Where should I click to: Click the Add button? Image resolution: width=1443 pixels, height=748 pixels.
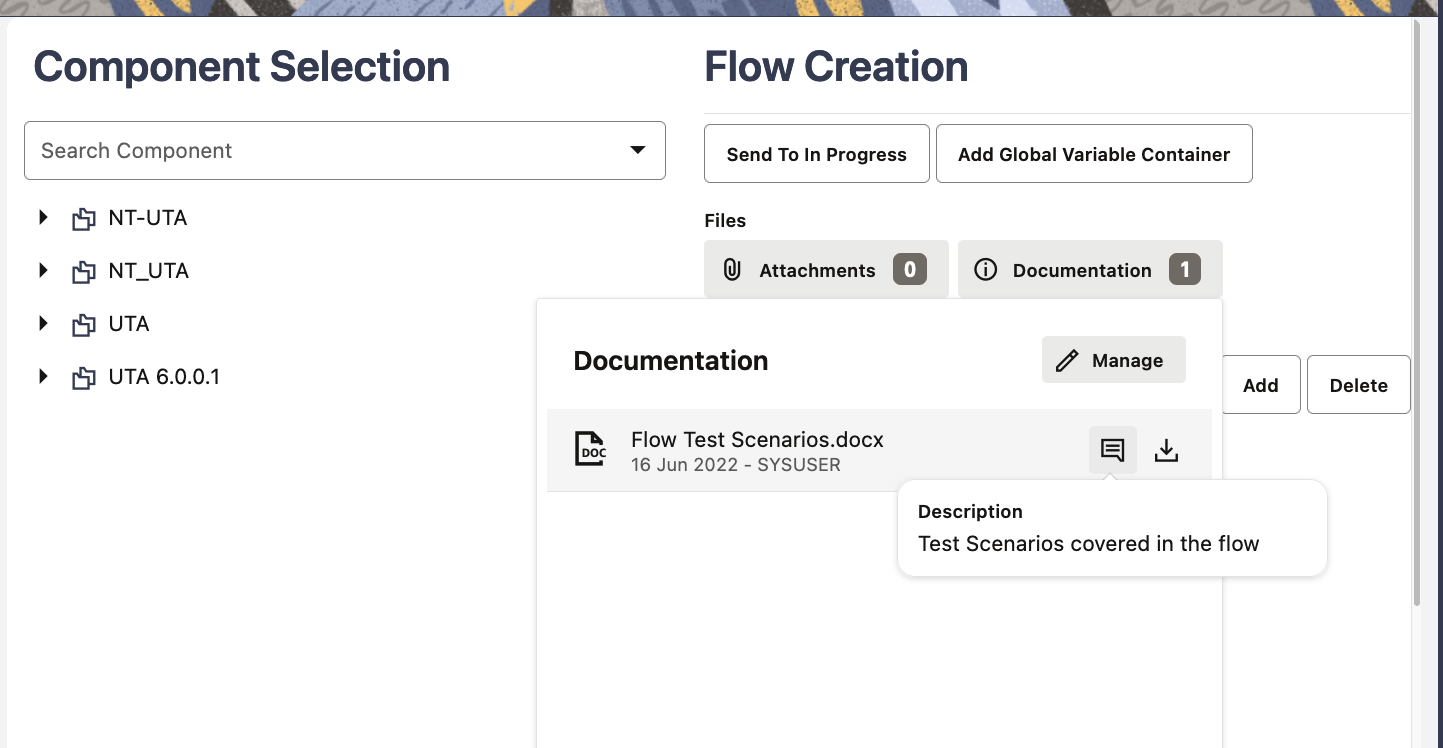[x=1260, y=385]
